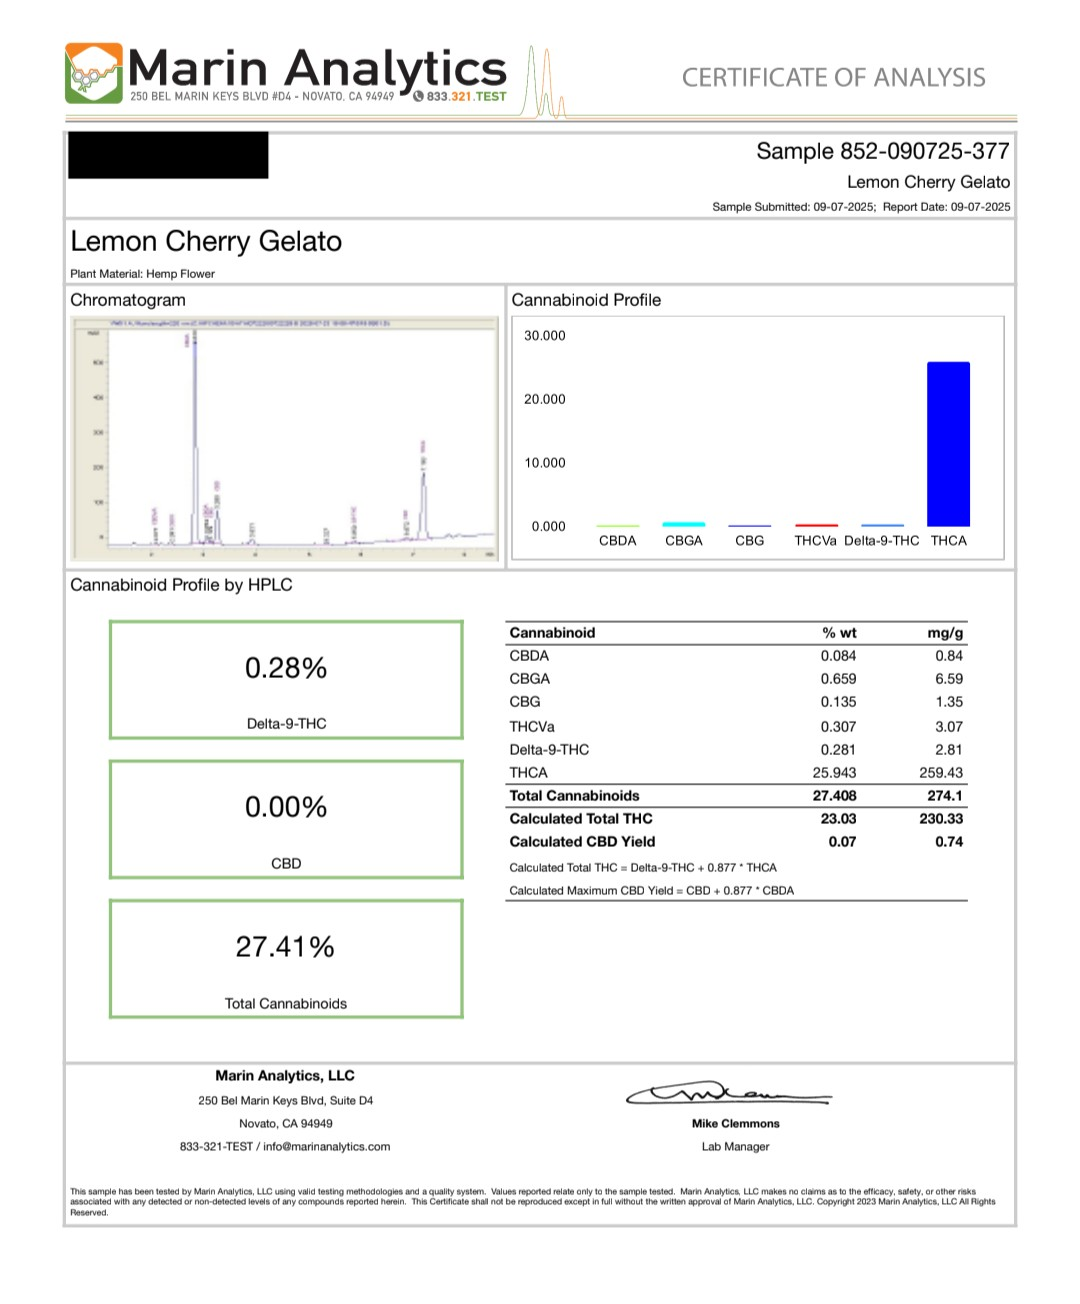
Task: Click the Lemon Cherry Gelato large heading
Action: click(206, 242)
